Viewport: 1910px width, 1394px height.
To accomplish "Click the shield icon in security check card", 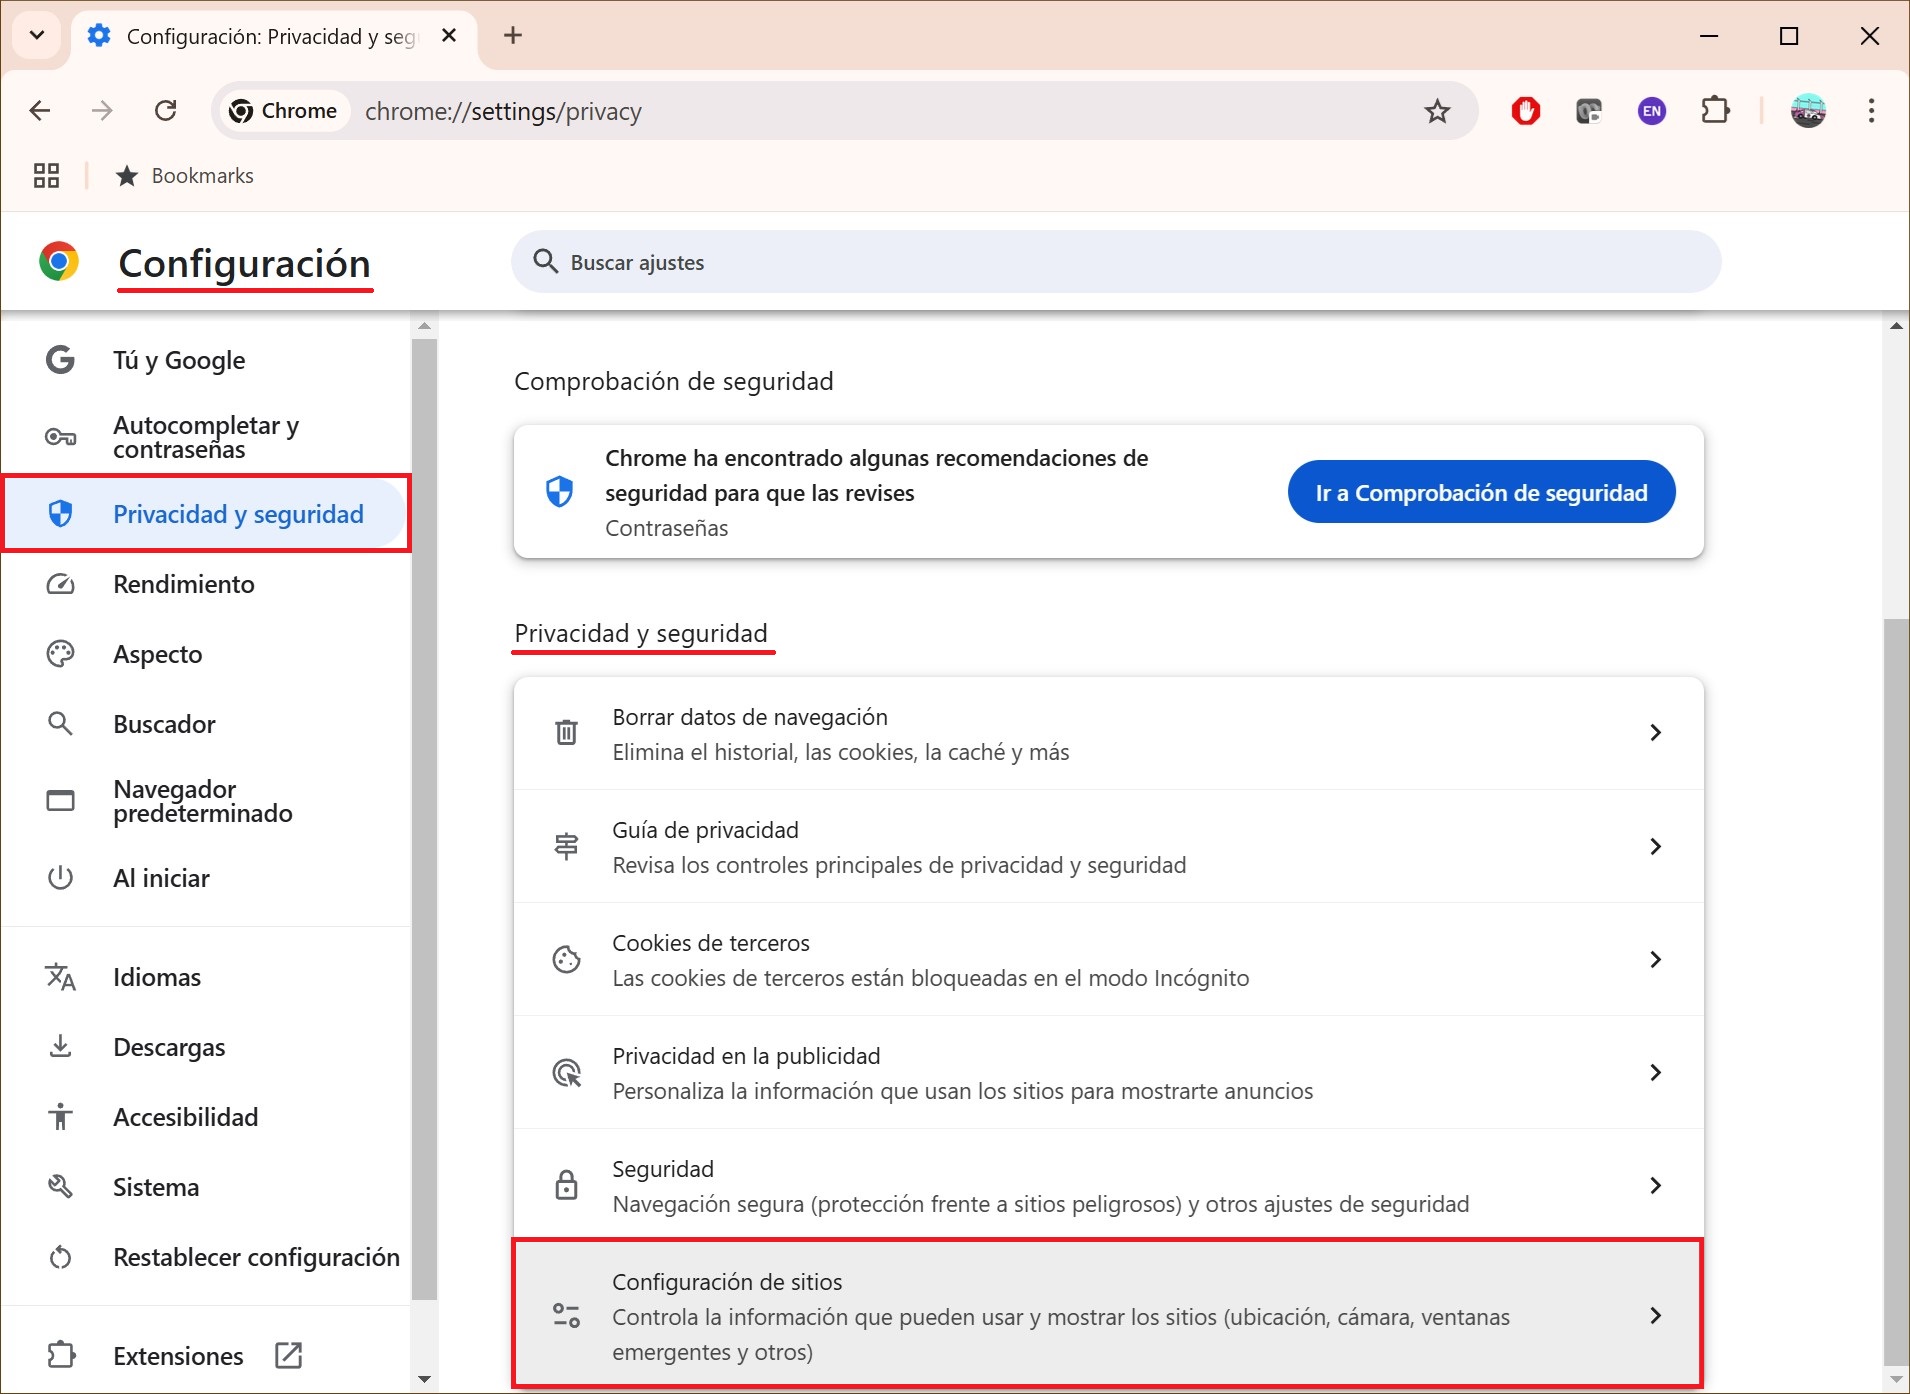I will 559,492.
